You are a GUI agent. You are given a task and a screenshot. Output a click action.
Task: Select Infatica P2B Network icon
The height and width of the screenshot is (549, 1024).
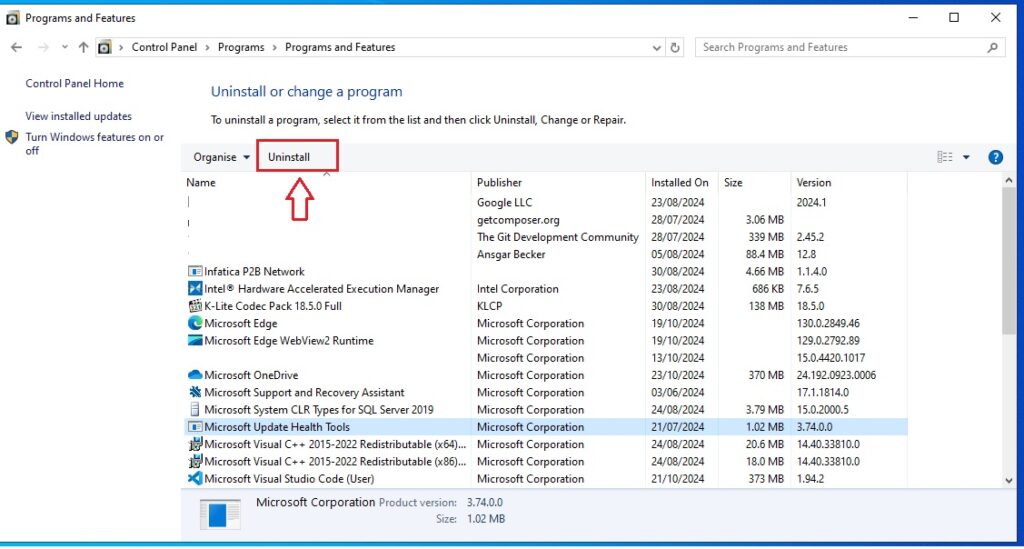[x=195, y=272]
